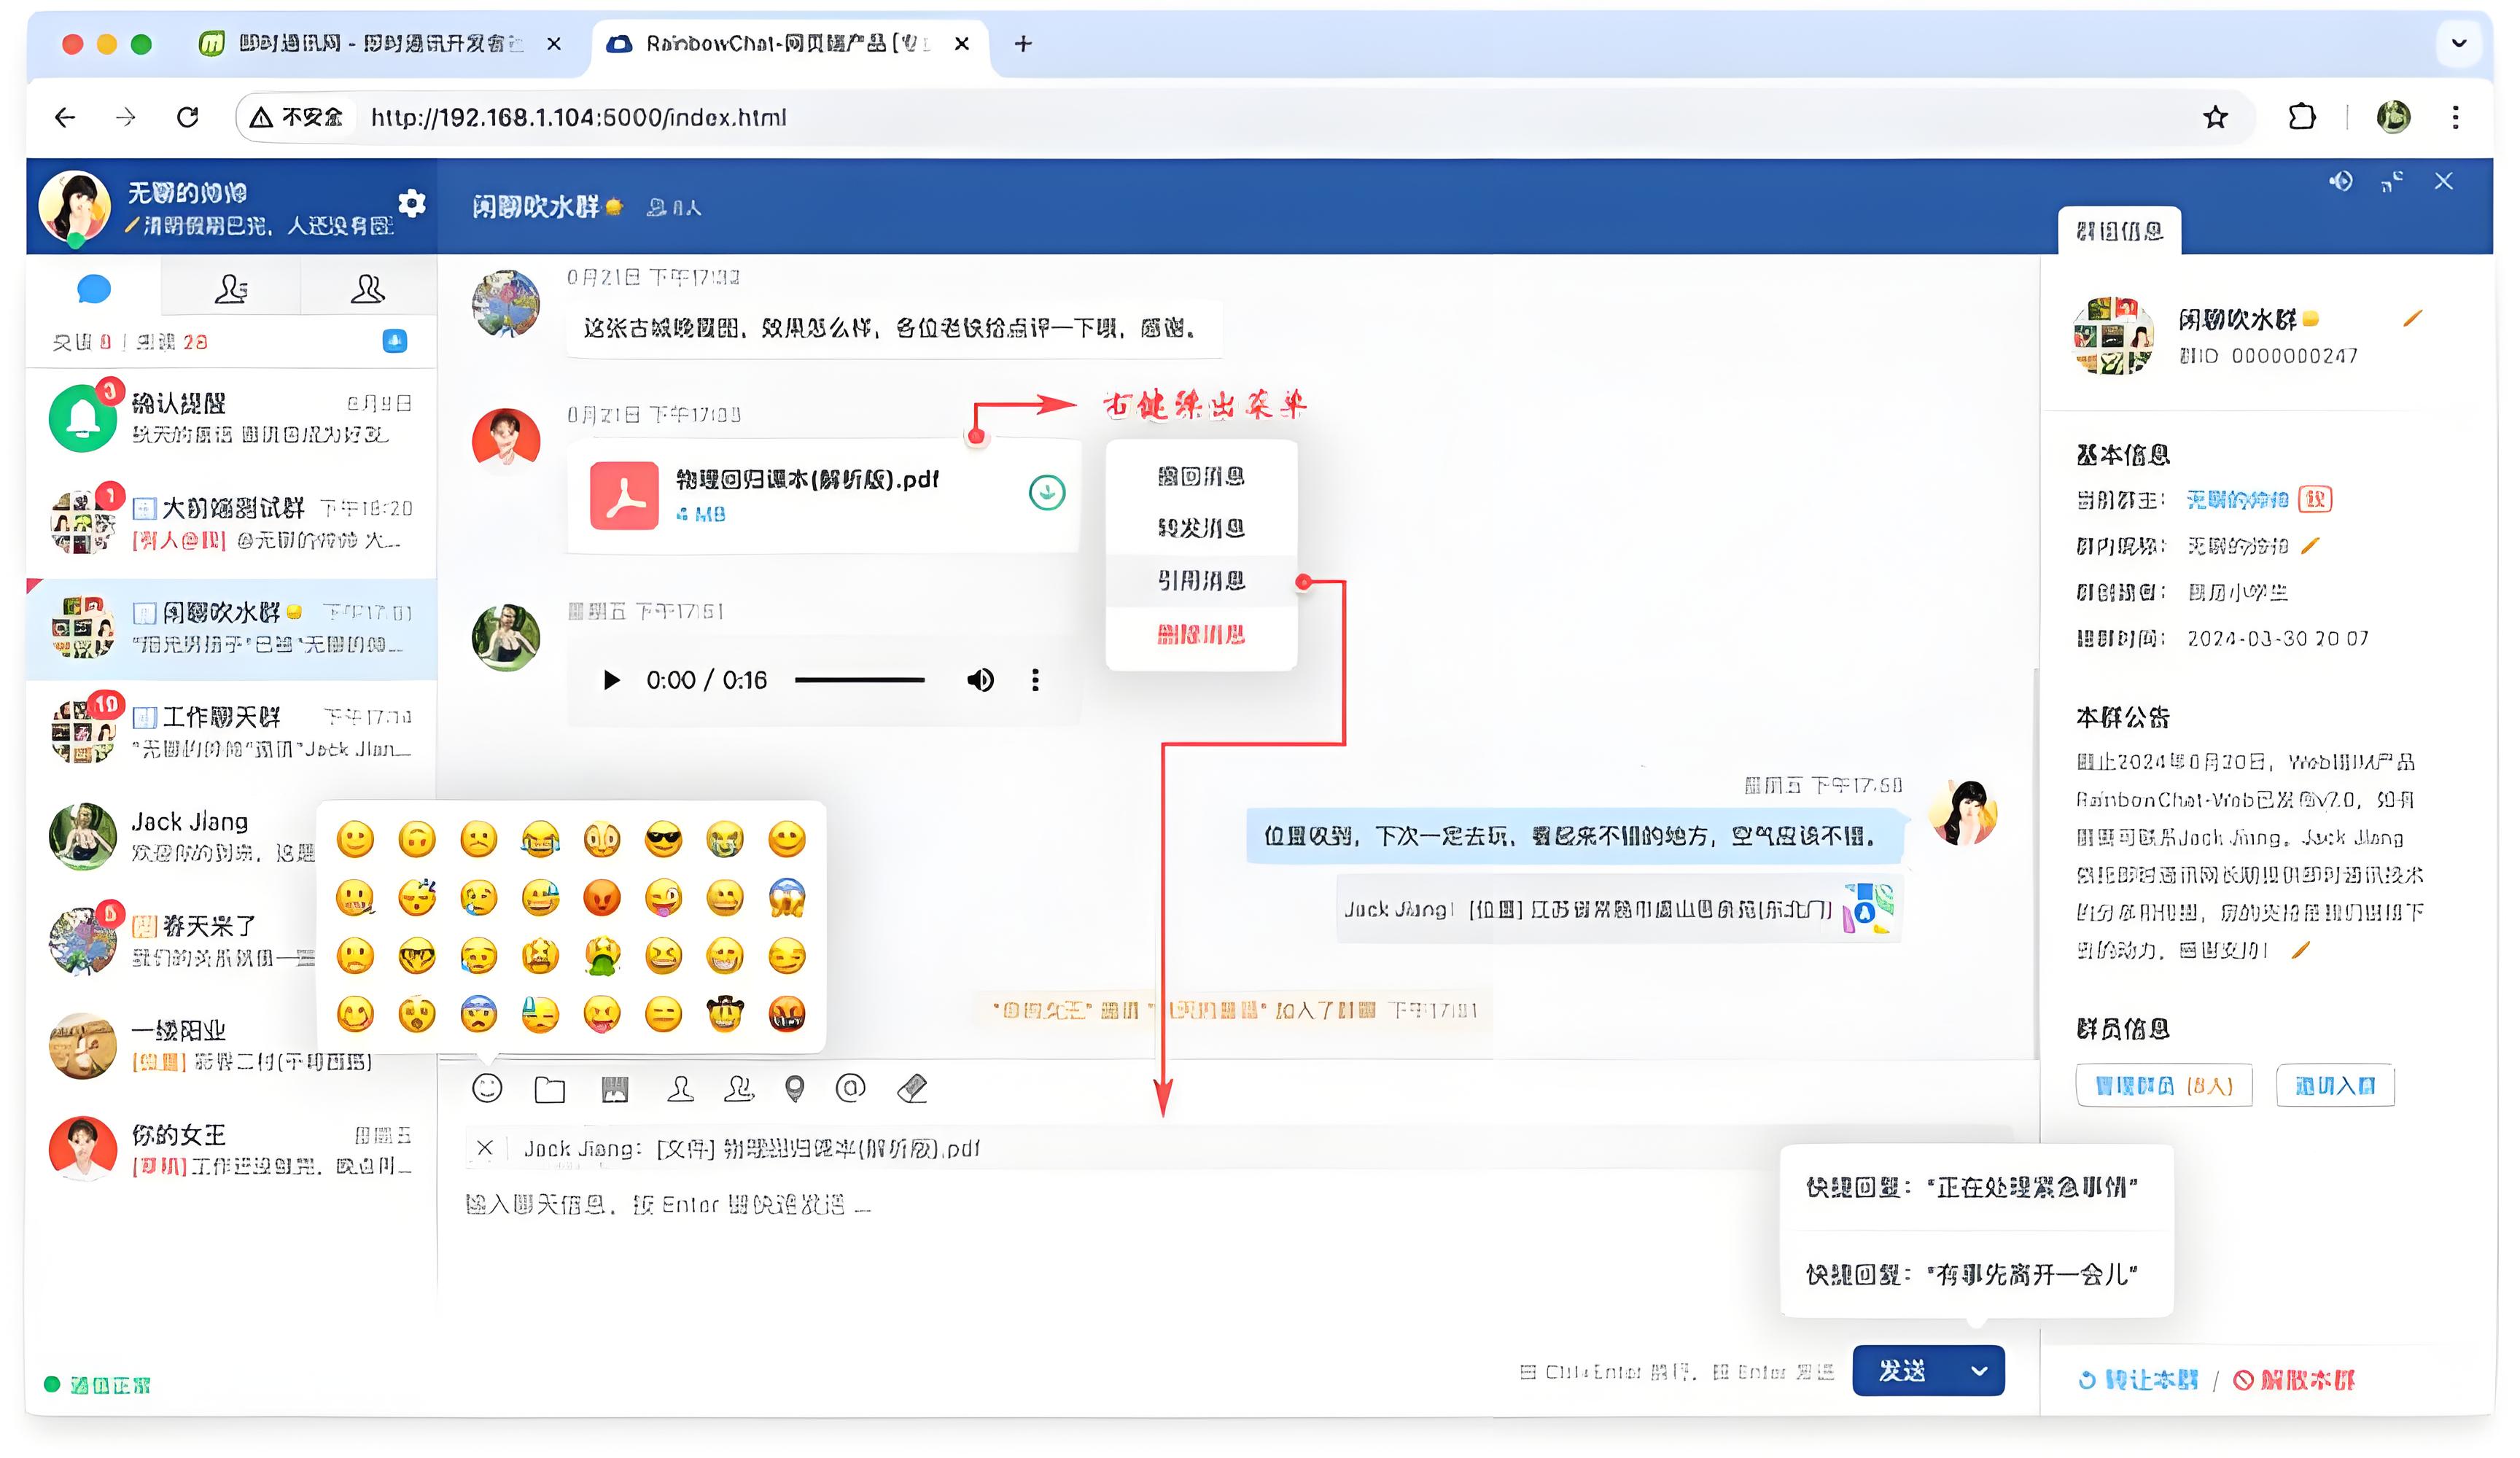Viewport: 2520px width, 1458px height.
Task: Click the red PDF file icon
Action: click(x=624, y=495)
